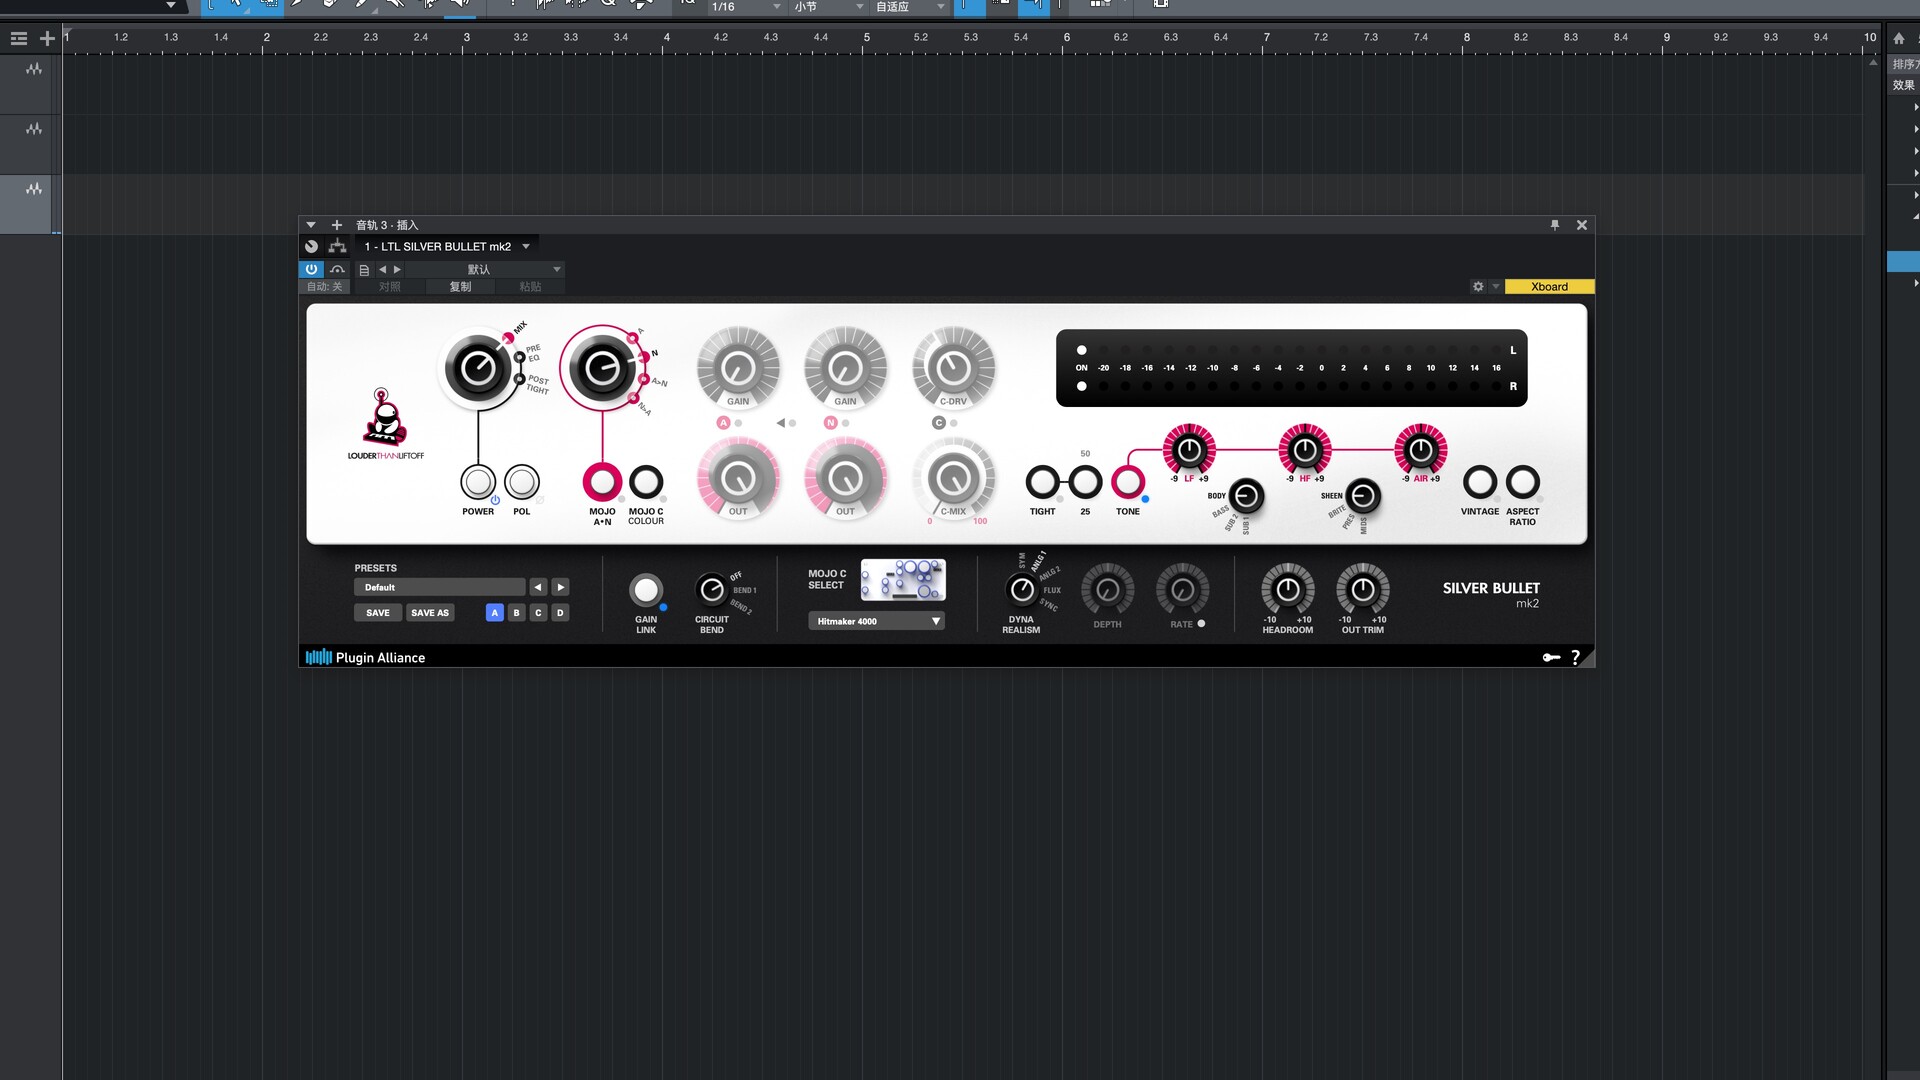Click the MOJO C SELECT circuit thumbnail
1920x1080 pixels.
pos(903,580)
